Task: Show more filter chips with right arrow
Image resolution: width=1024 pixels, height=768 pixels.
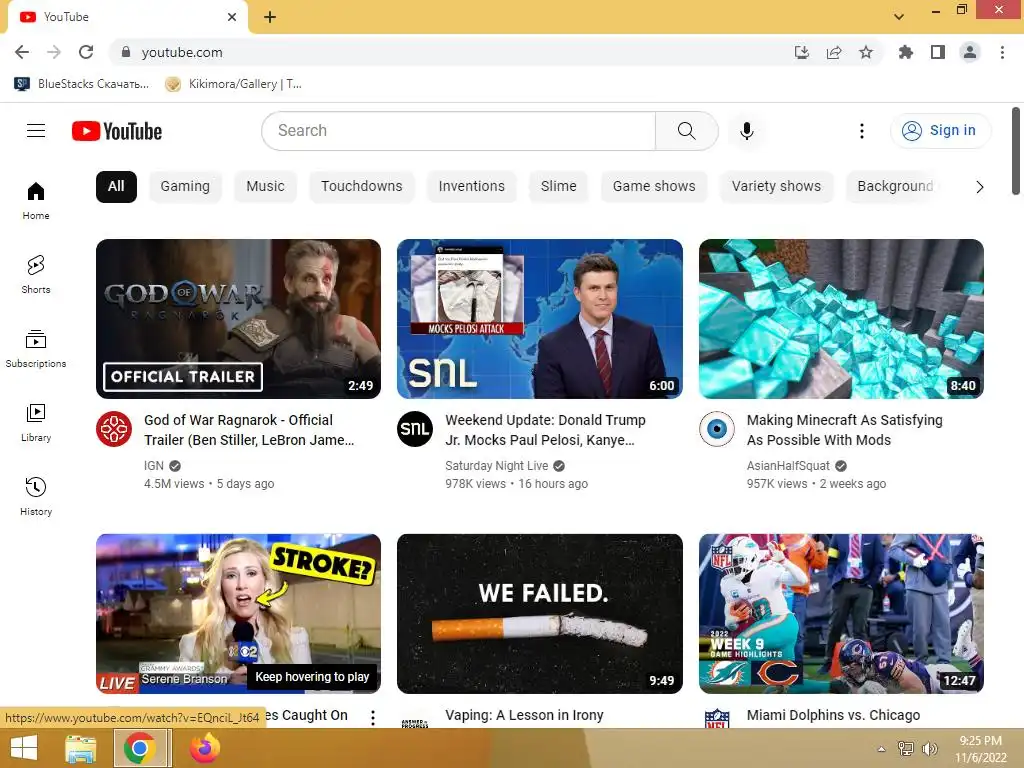Action: tap(979, 187)
